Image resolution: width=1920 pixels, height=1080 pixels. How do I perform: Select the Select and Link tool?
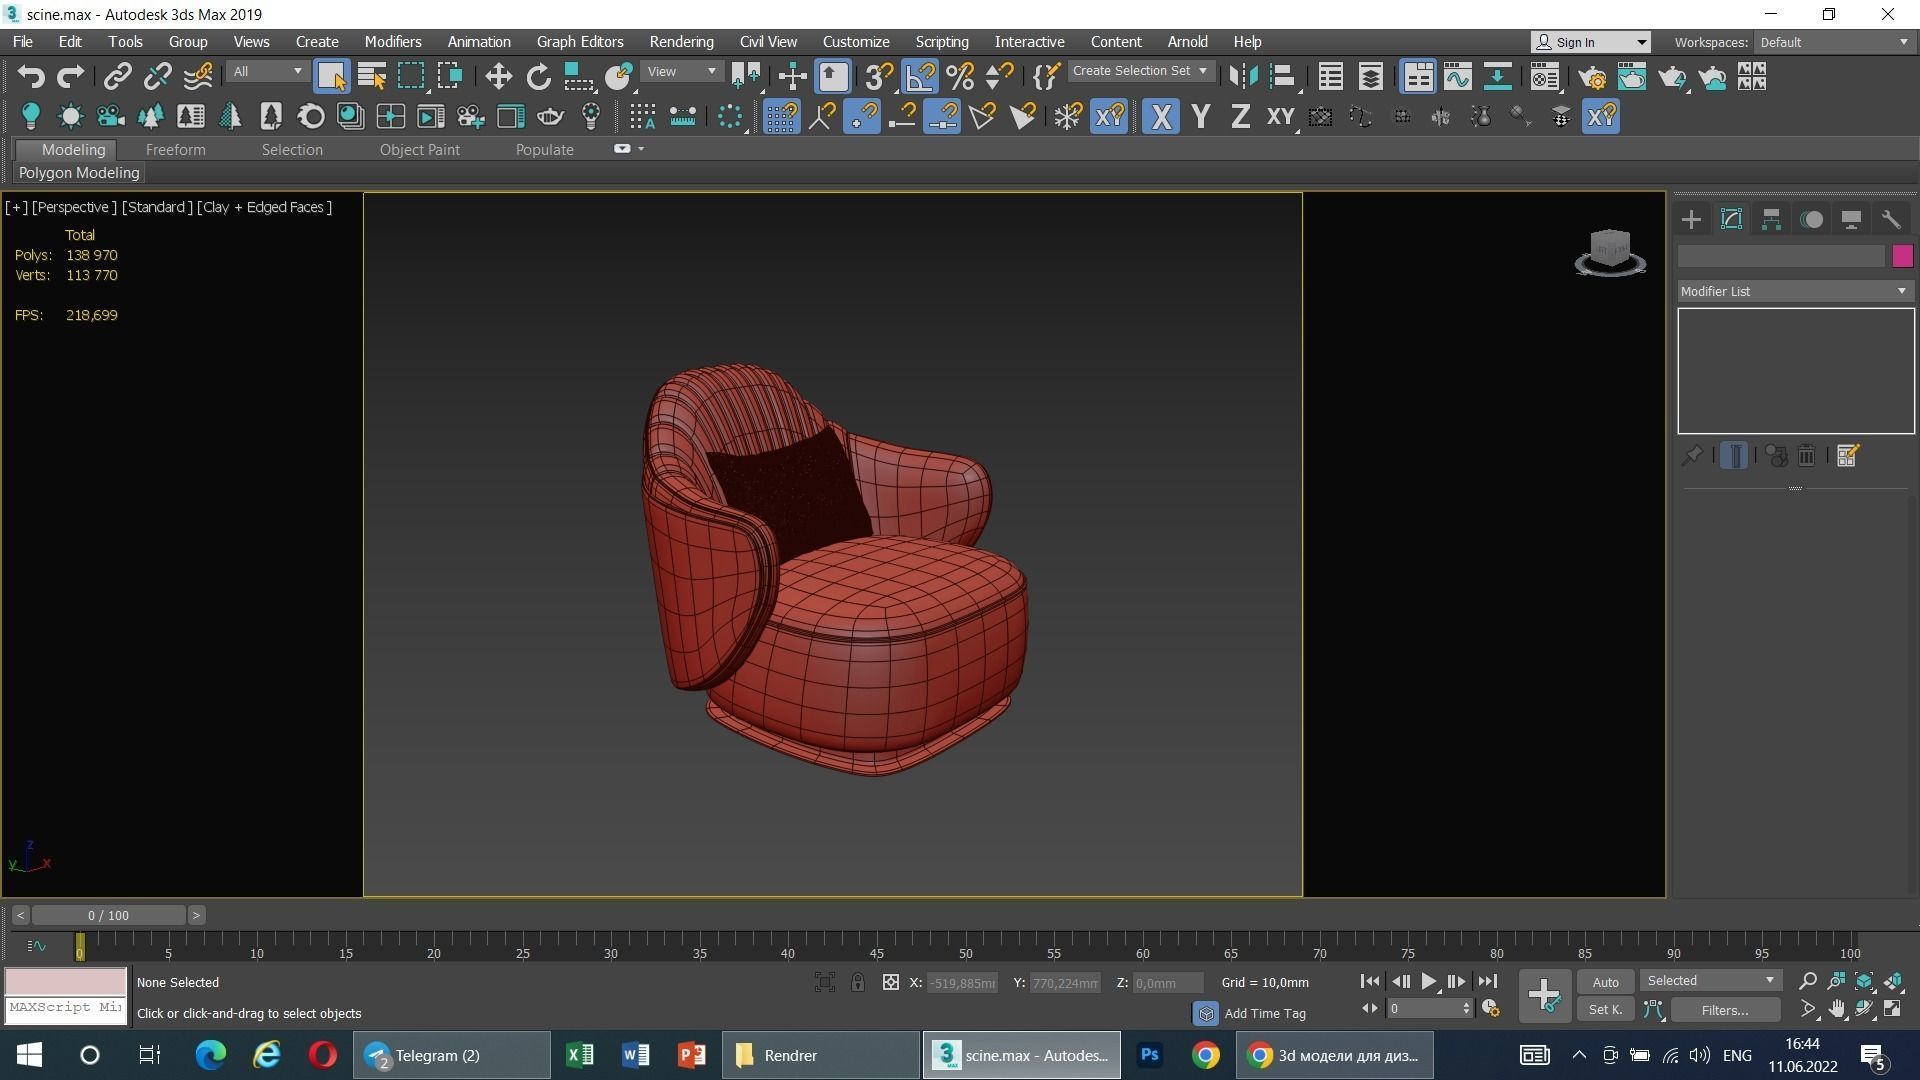(x=118, y=77)
